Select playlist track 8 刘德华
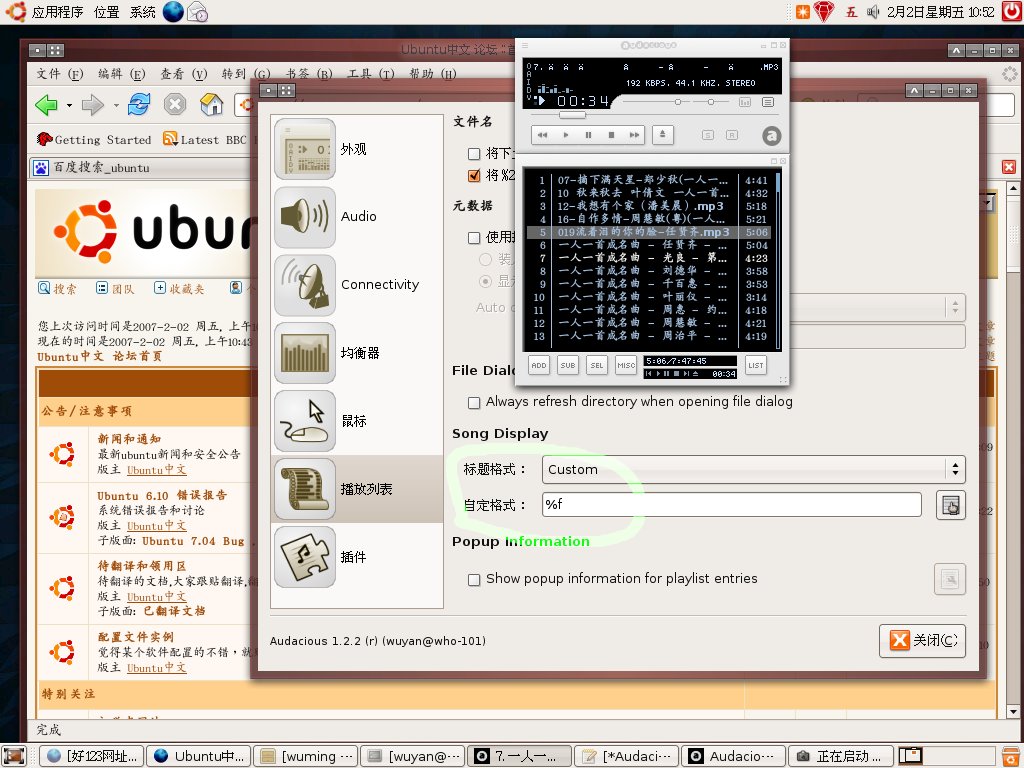1024x768 pixels. point(650,271)
